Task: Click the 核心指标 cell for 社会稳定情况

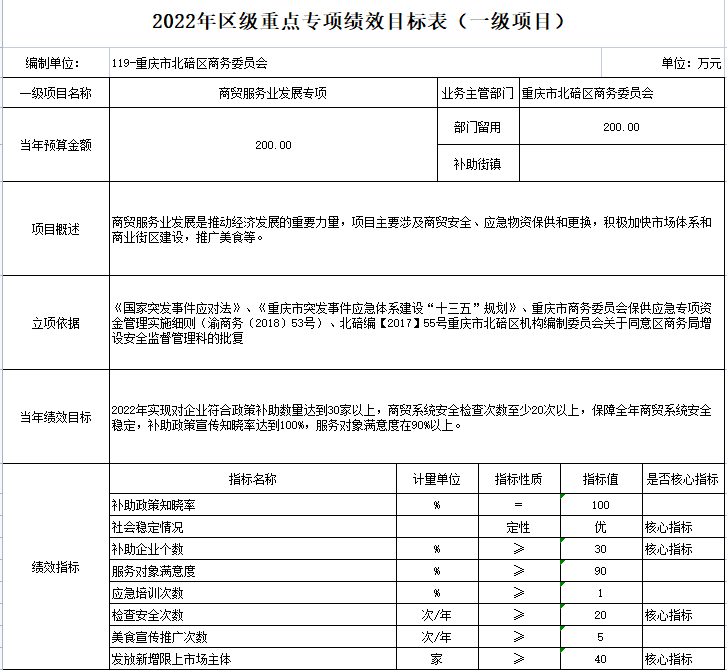Action: pyautogui.click(x=683, y=527)
